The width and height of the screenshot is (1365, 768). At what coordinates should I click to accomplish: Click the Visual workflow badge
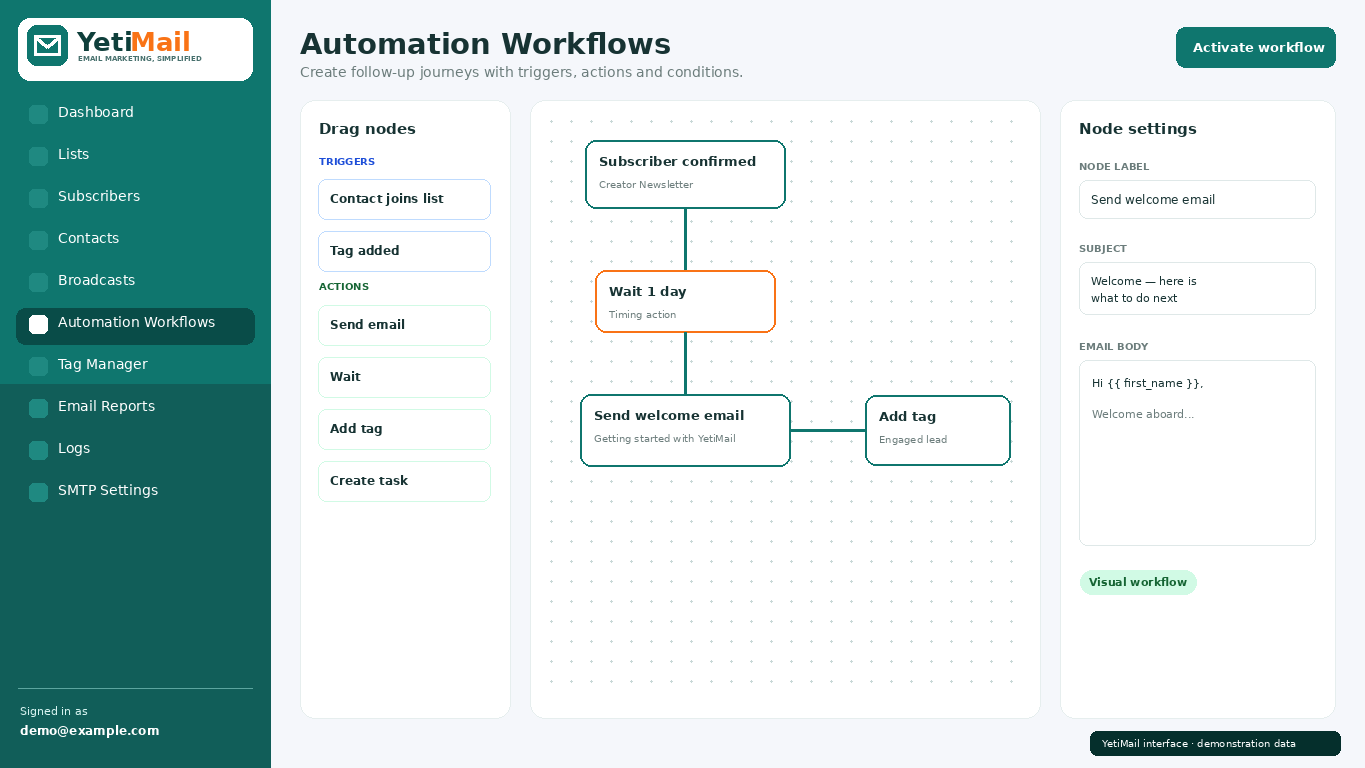pos(1138,583)
